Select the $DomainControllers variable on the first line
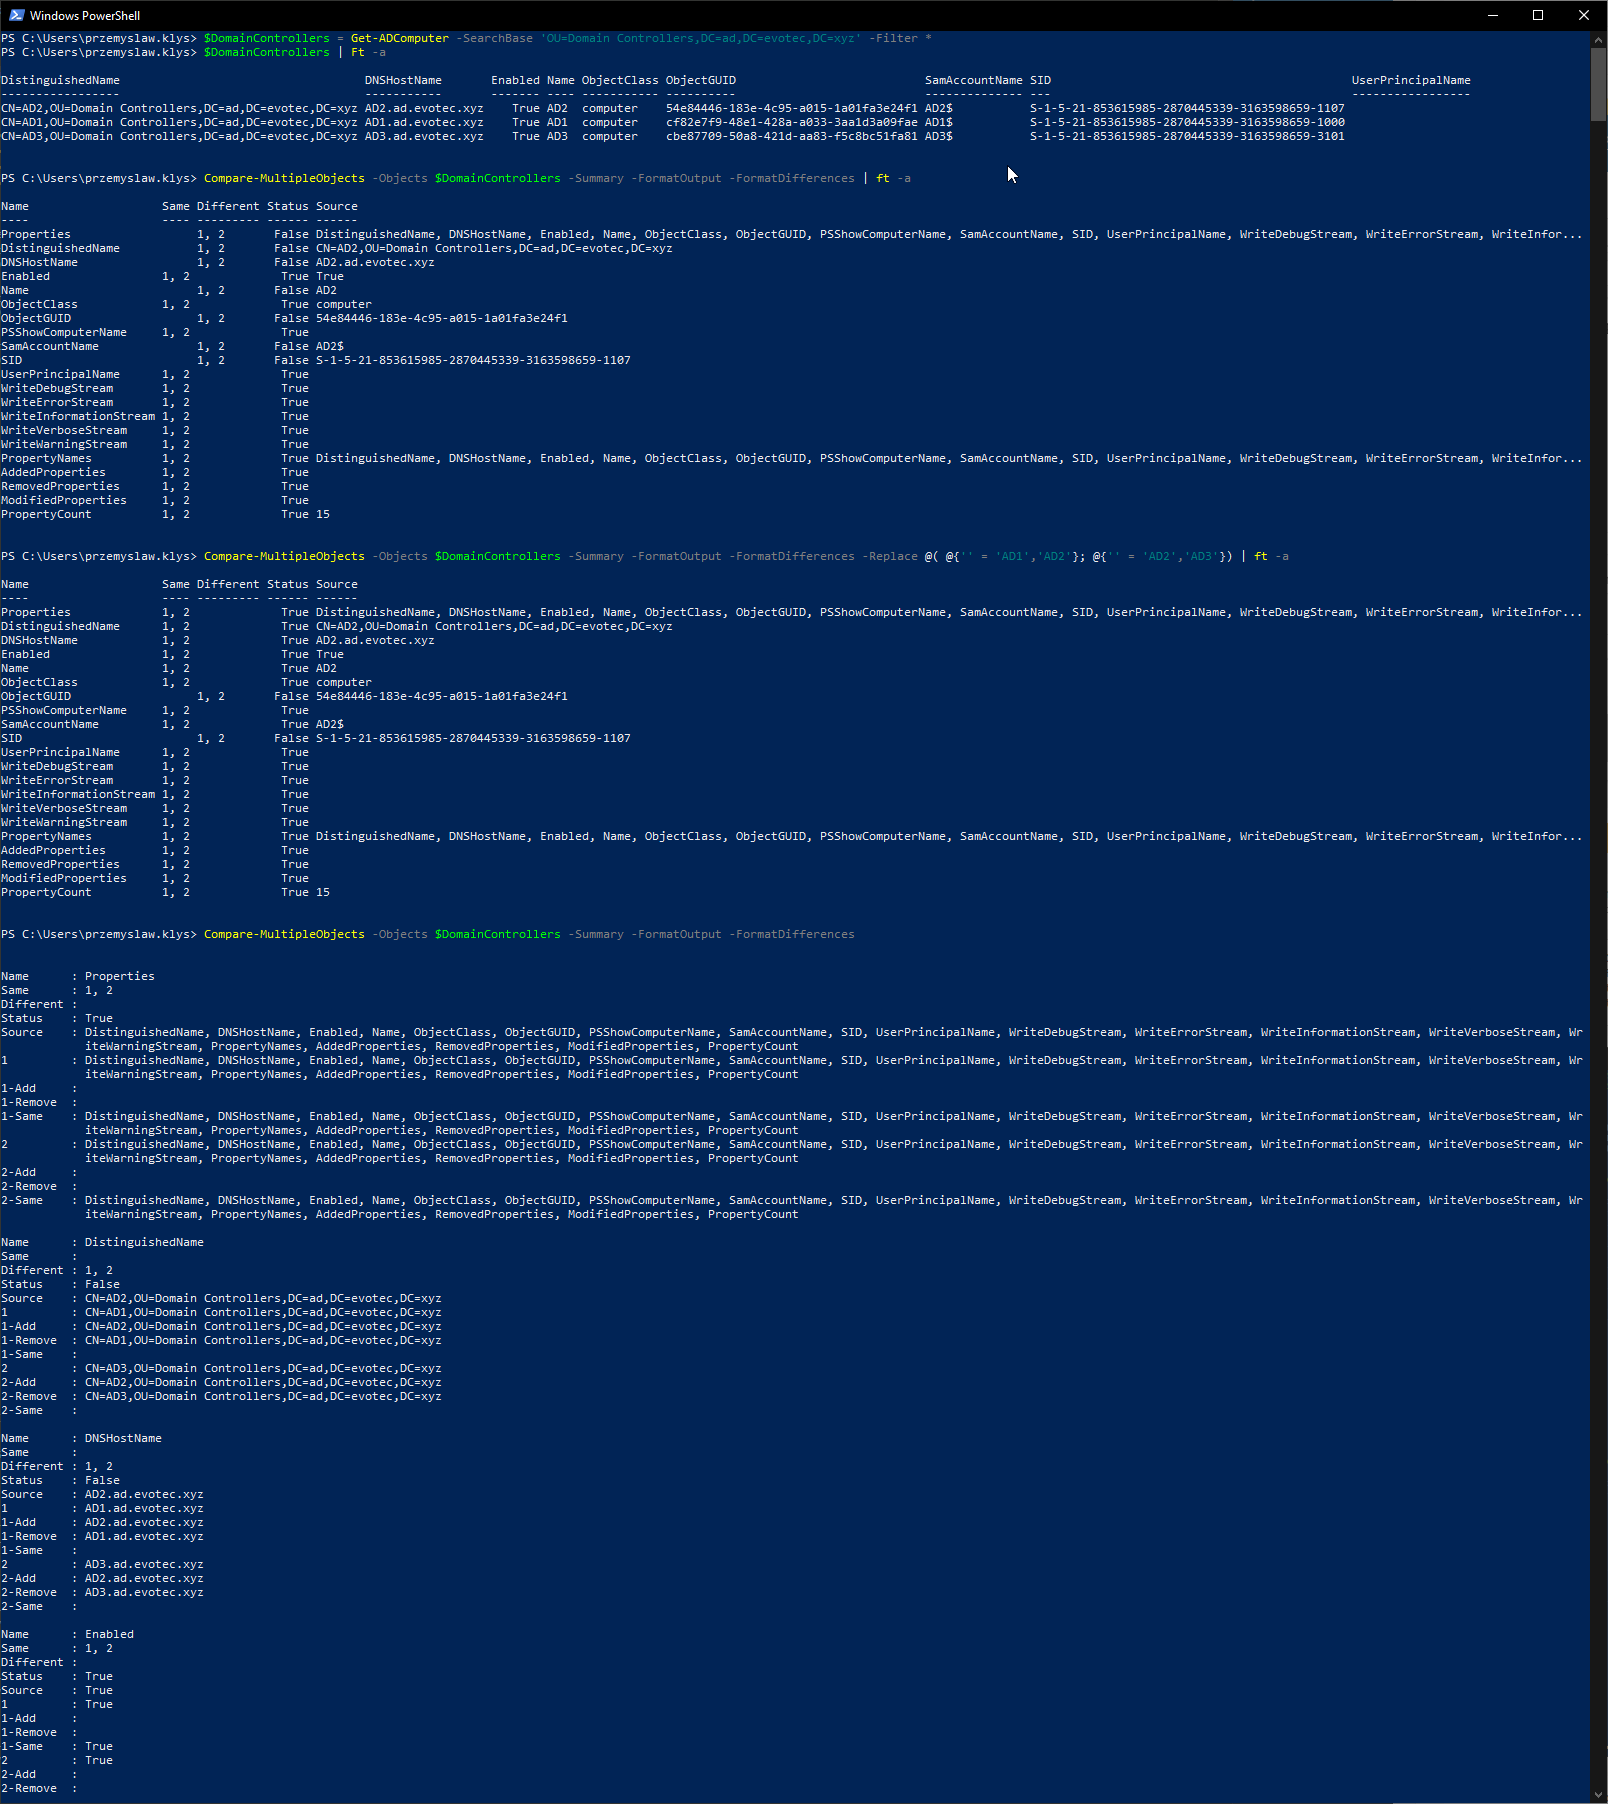Viewport: 1608px width, 1804px height. coord(265,37)
